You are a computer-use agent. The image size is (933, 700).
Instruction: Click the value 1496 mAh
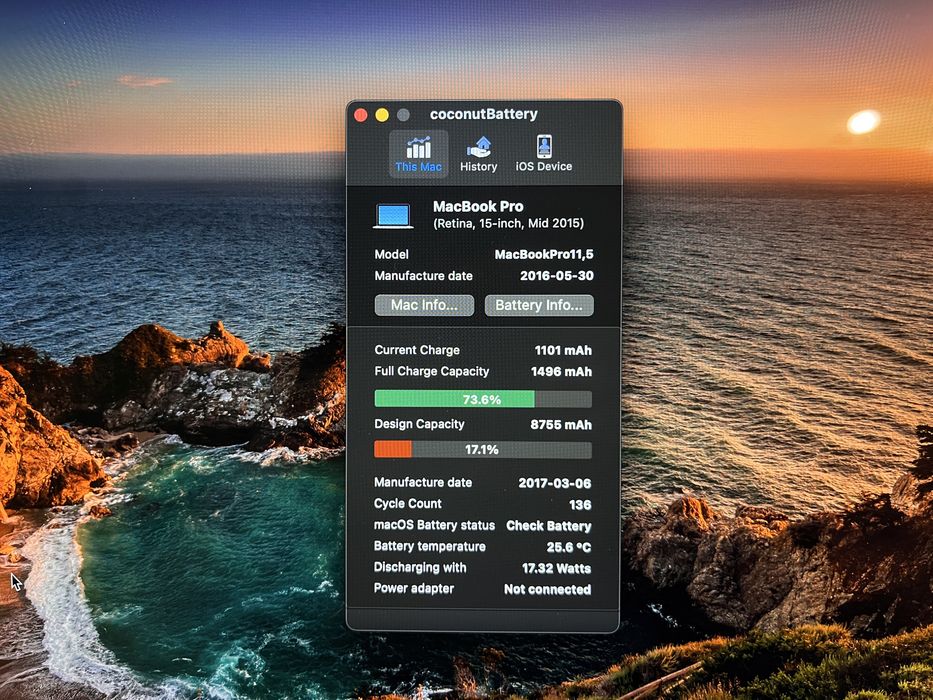coord(561,372)
